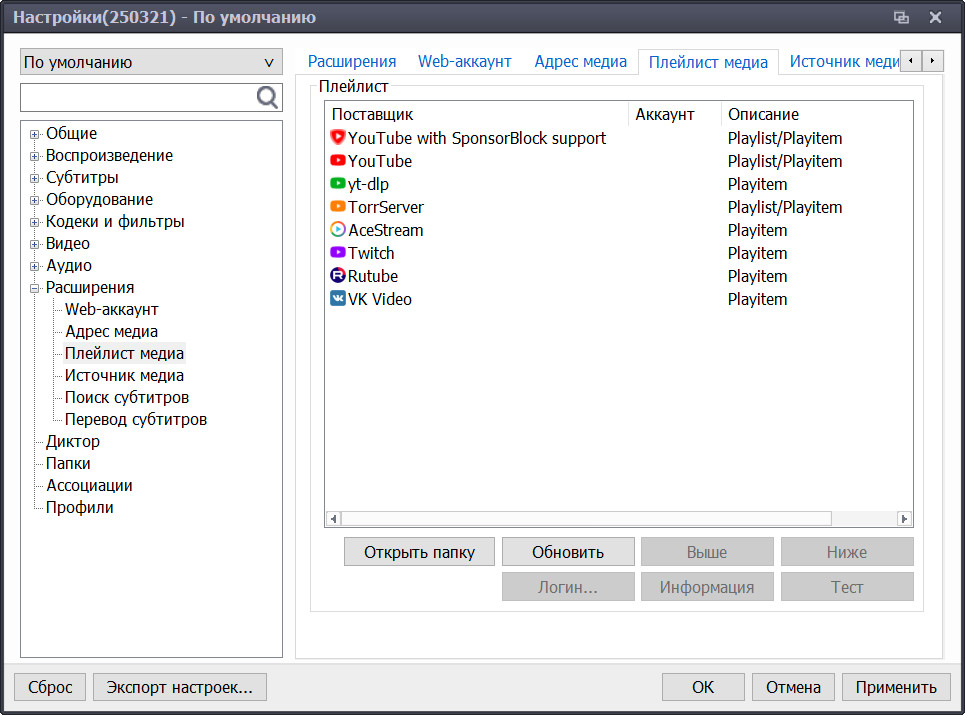The image size is (965, 715).
Task: Click the Аккаунт column header
Action: pyautogui.click(x=675, y=114)
